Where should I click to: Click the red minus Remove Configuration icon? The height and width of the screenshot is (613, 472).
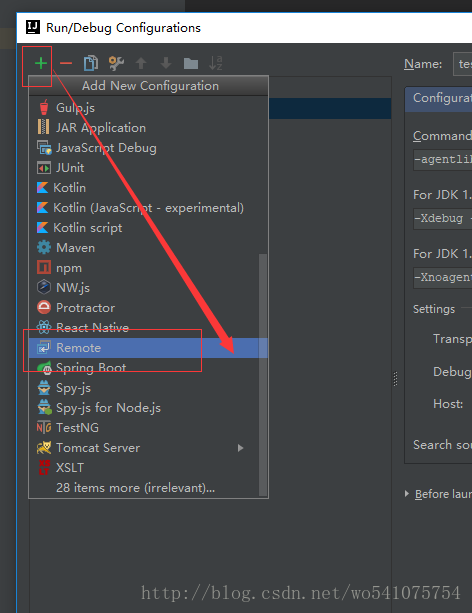(66, 63)
